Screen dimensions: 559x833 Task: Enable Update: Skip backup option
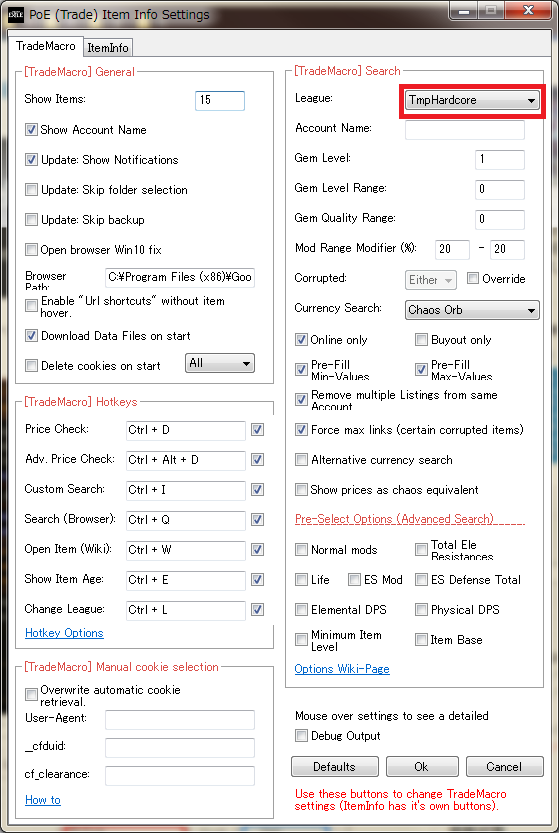(31, 219)
